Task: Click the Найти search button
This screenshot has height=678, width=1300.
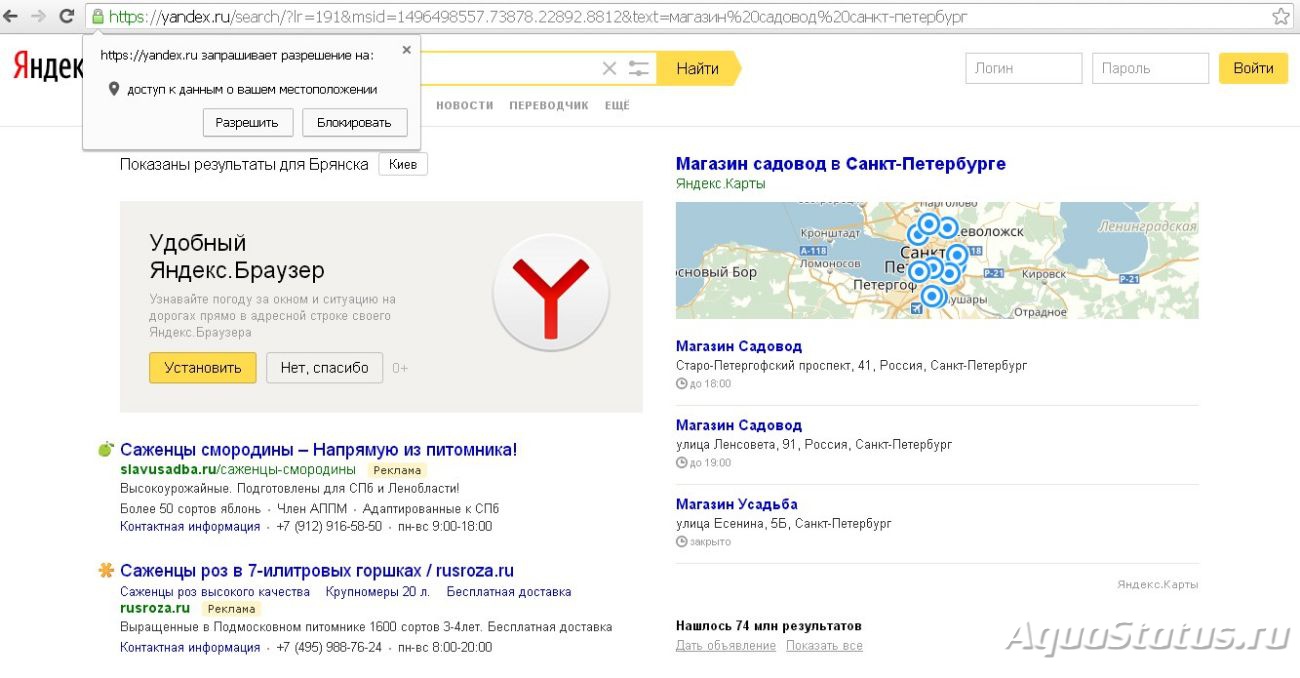Action: pyautogui.click(x=698, y=68)
